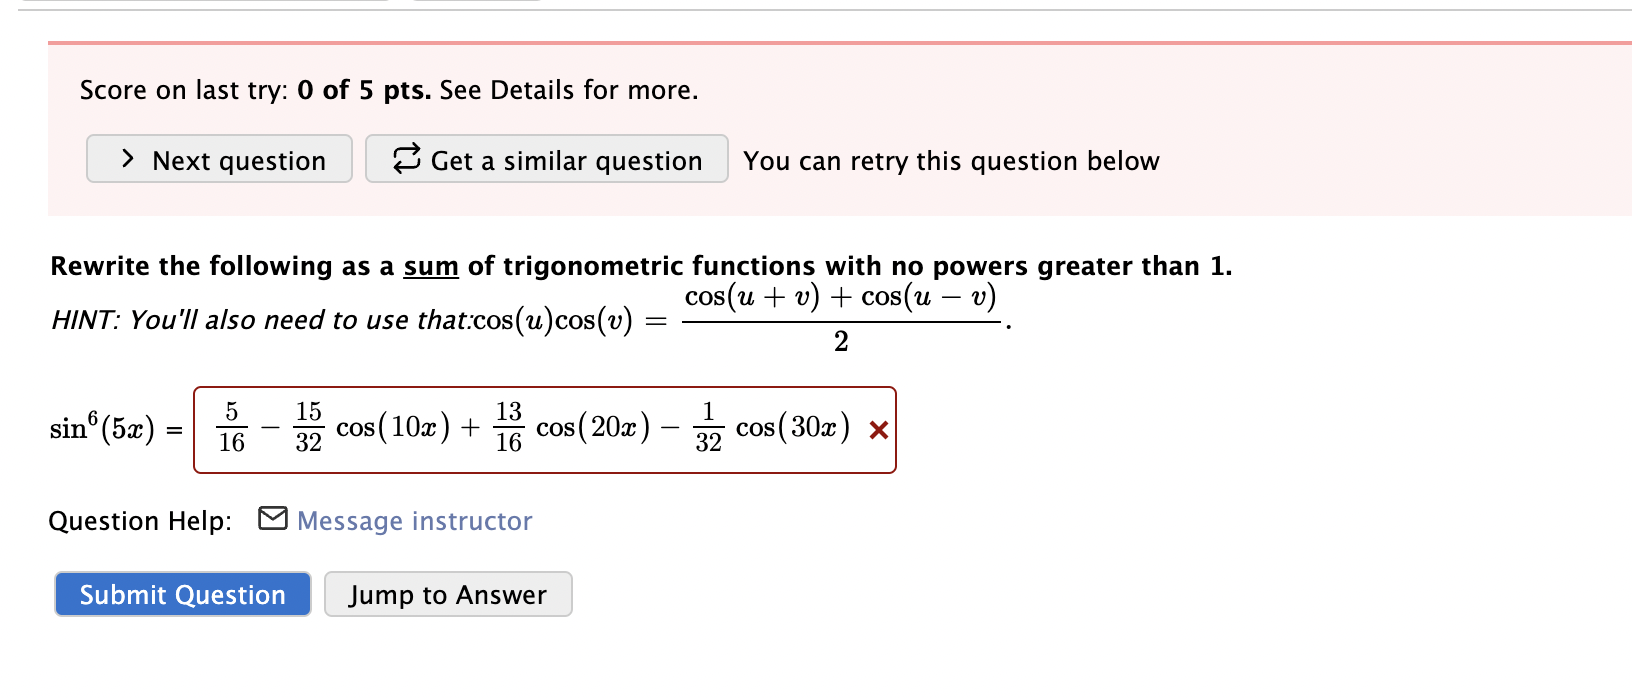Open Message instructor link
The width and height of the screenshot is (1632, 698).
click(414, 520)
